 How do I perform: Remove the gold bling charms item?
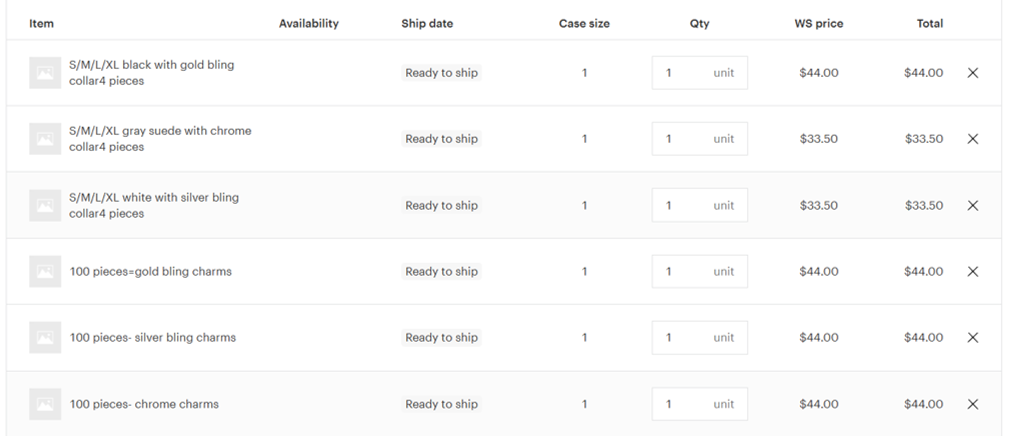click(x=973, y=272)
